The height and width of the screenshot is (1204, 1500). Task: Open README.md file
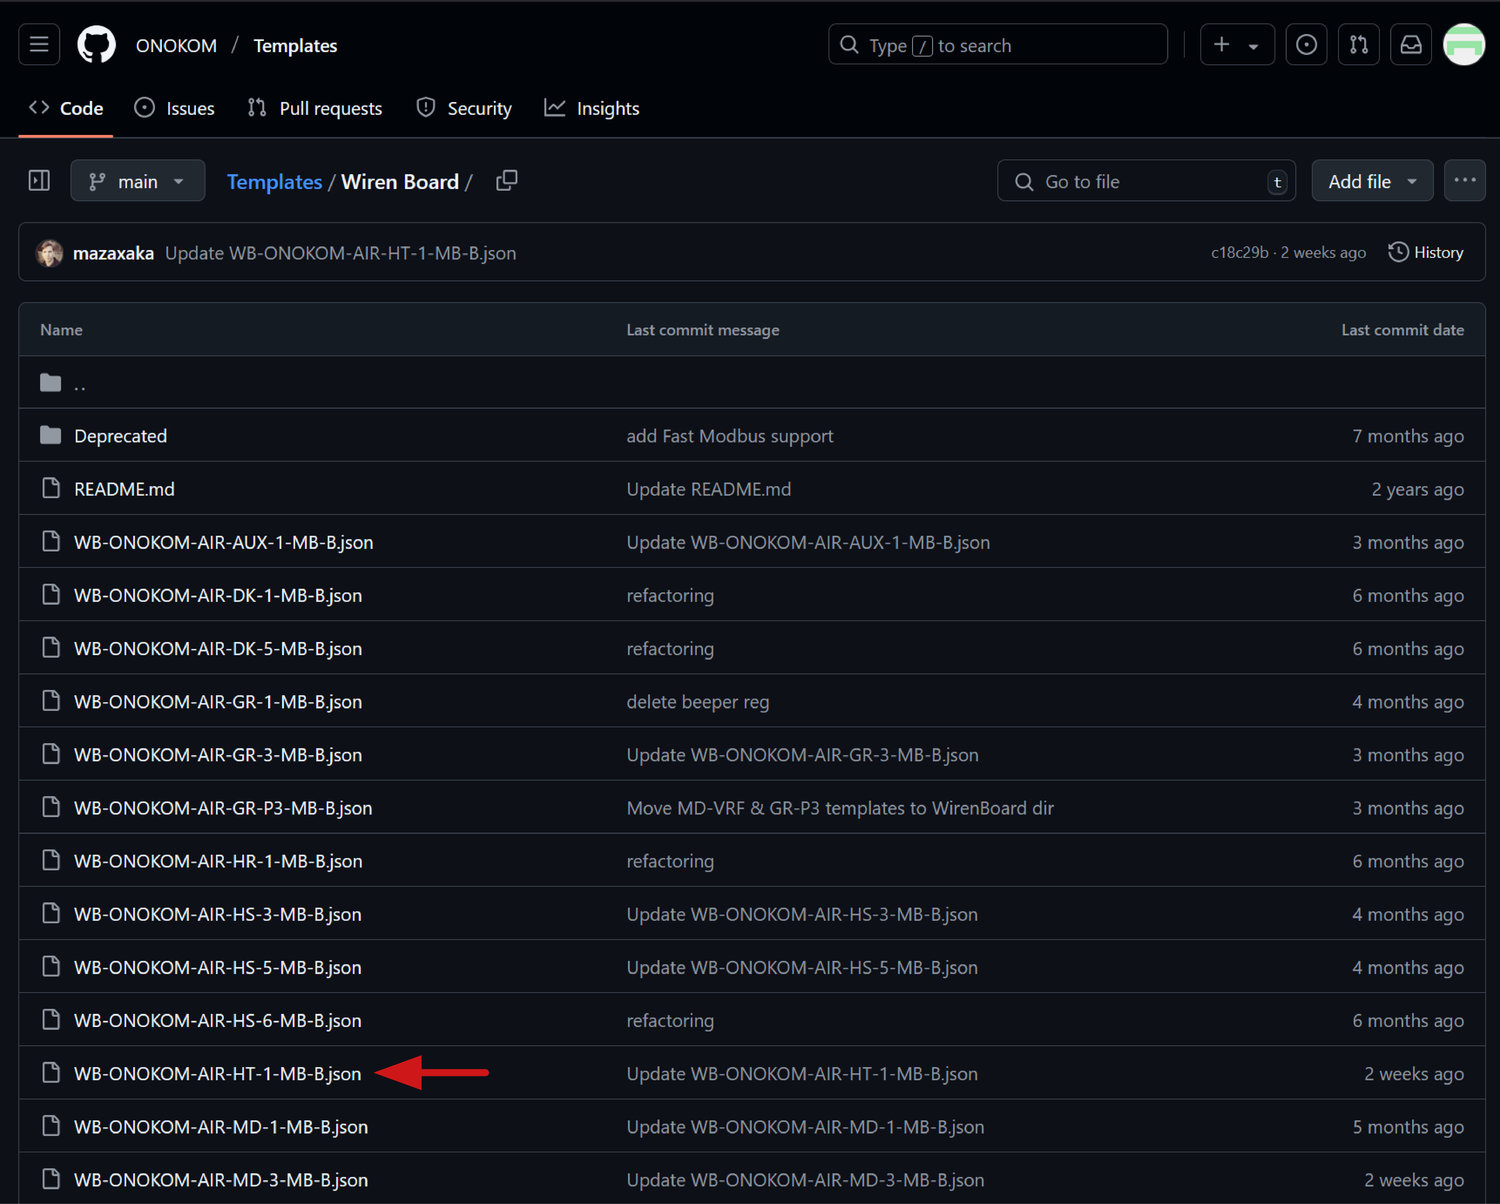(x=124, y=489)
